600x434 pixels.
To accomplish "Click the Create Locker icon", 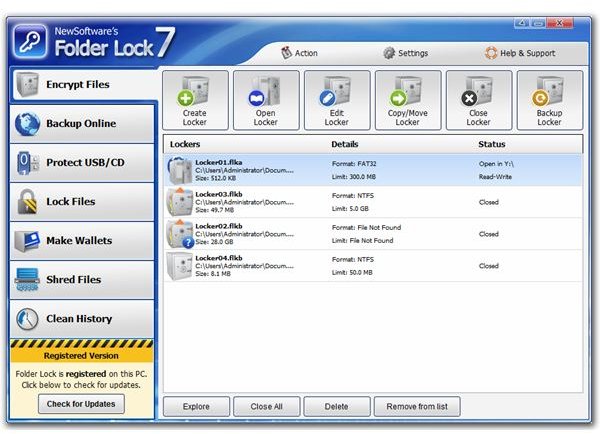I will point(195,100).
